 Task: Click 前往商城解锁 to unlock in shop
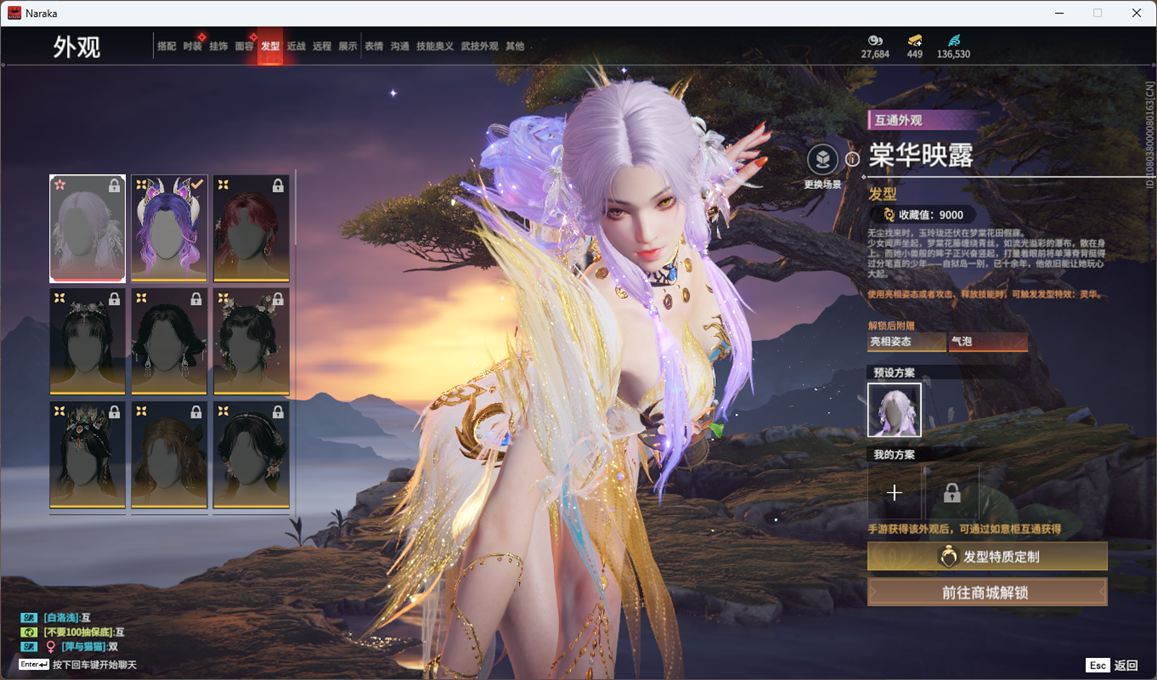[987, 592]
